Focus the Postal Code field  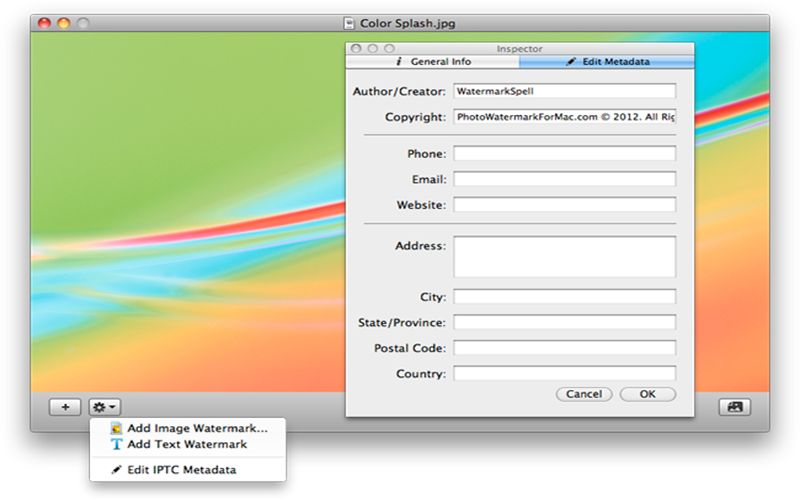(x=565, y=347)
